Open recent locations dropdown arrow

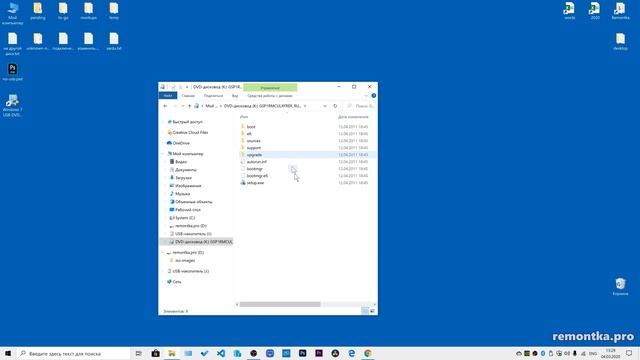coord(182,106)
